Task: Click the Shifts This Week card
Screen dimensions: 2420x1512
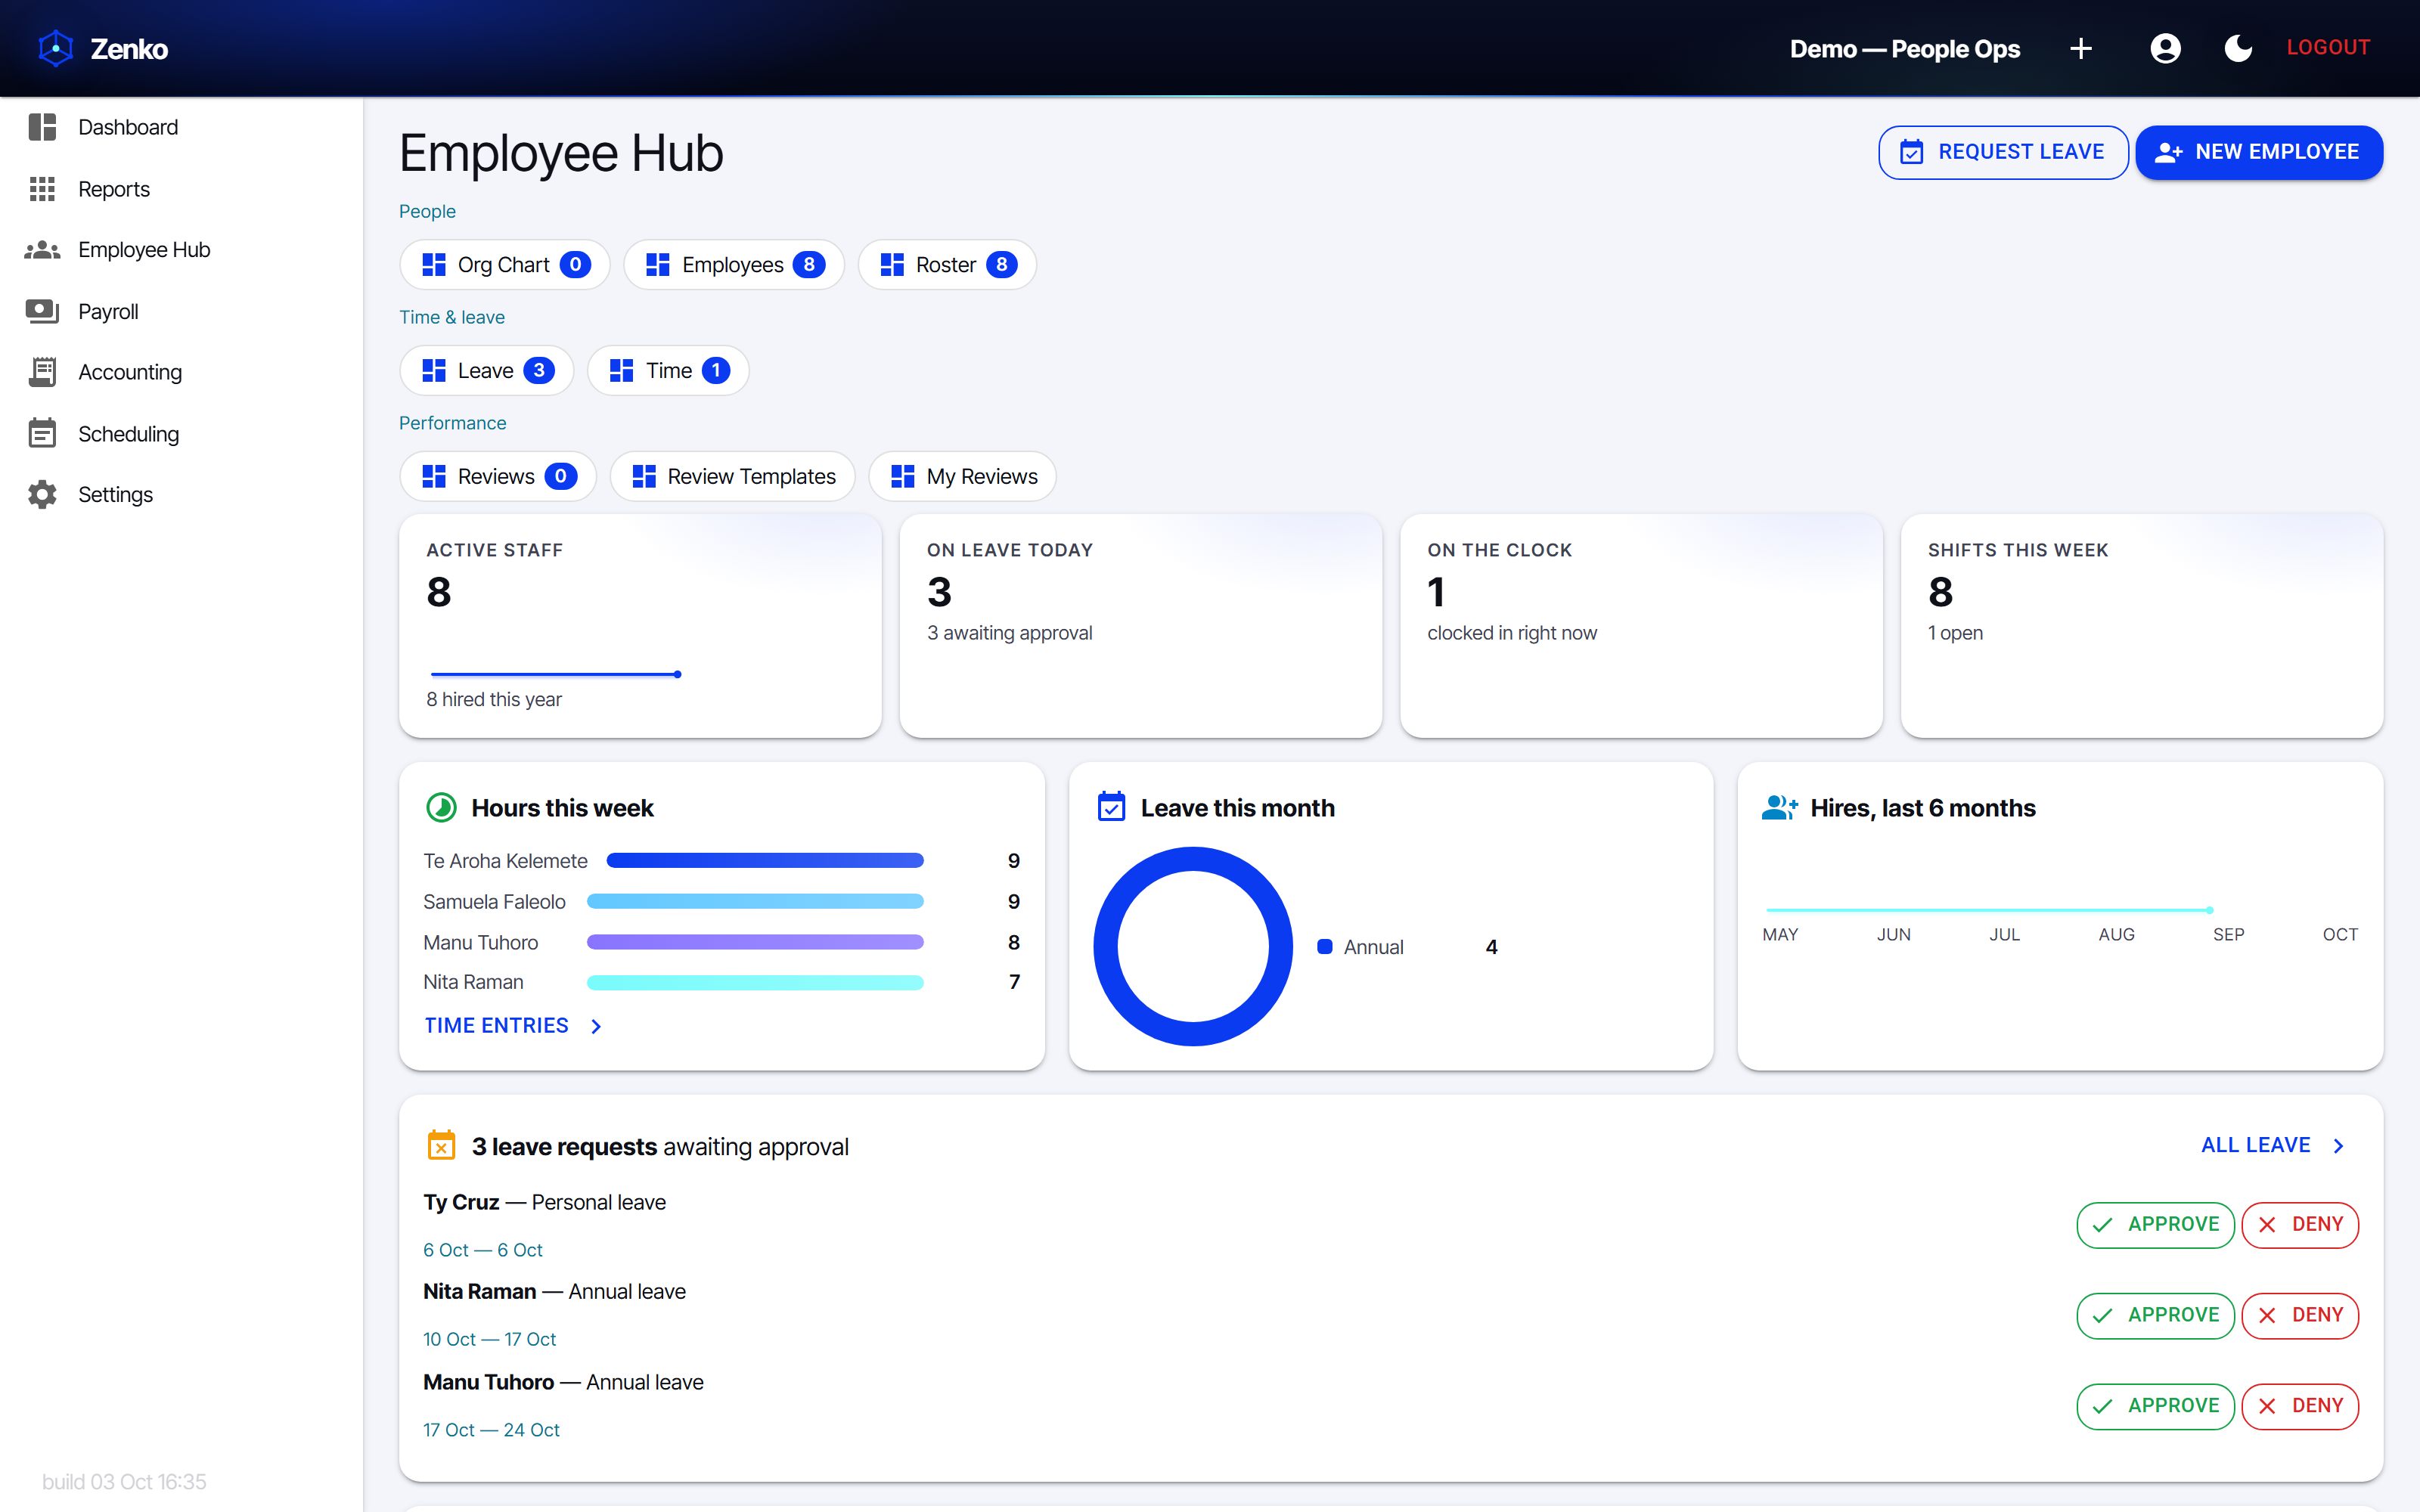Action: point(2142,626)
